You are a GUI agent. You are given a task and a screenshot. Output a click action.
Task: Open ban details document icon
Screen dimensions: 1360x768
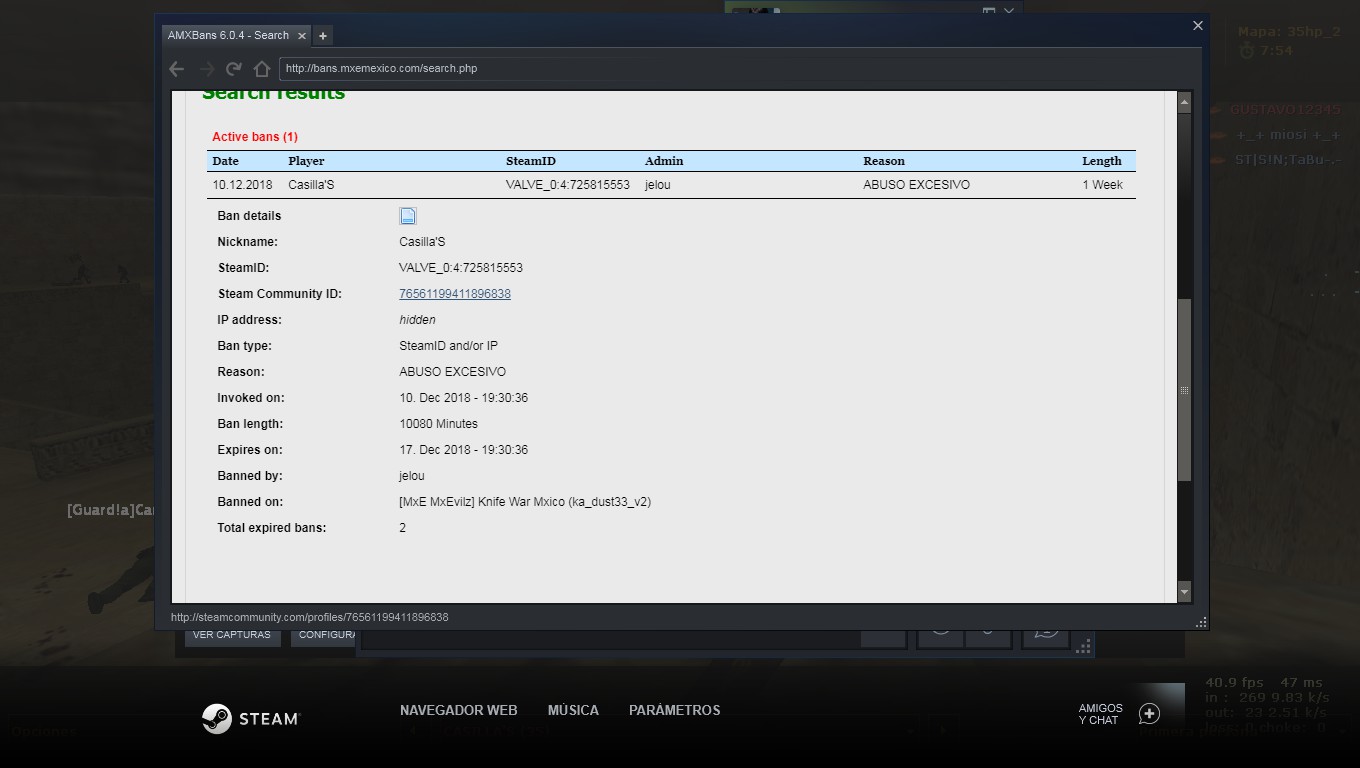[x=408, y=216]
